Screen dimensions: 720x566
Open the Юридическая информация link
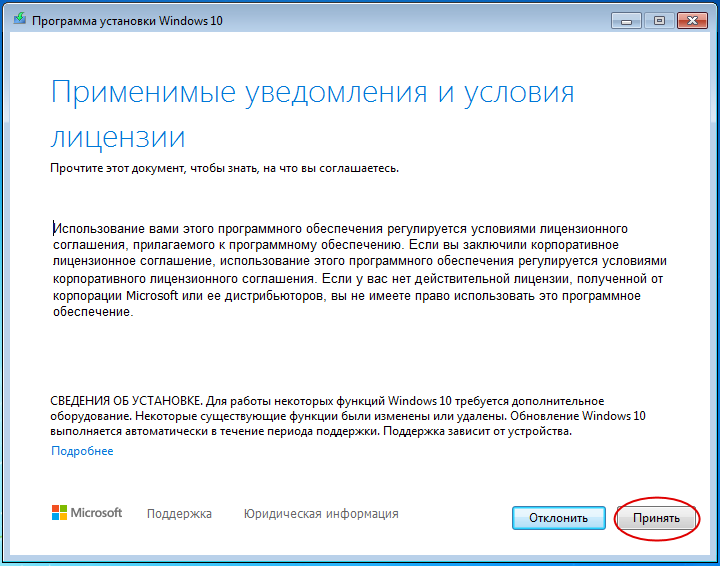point(321,513)
